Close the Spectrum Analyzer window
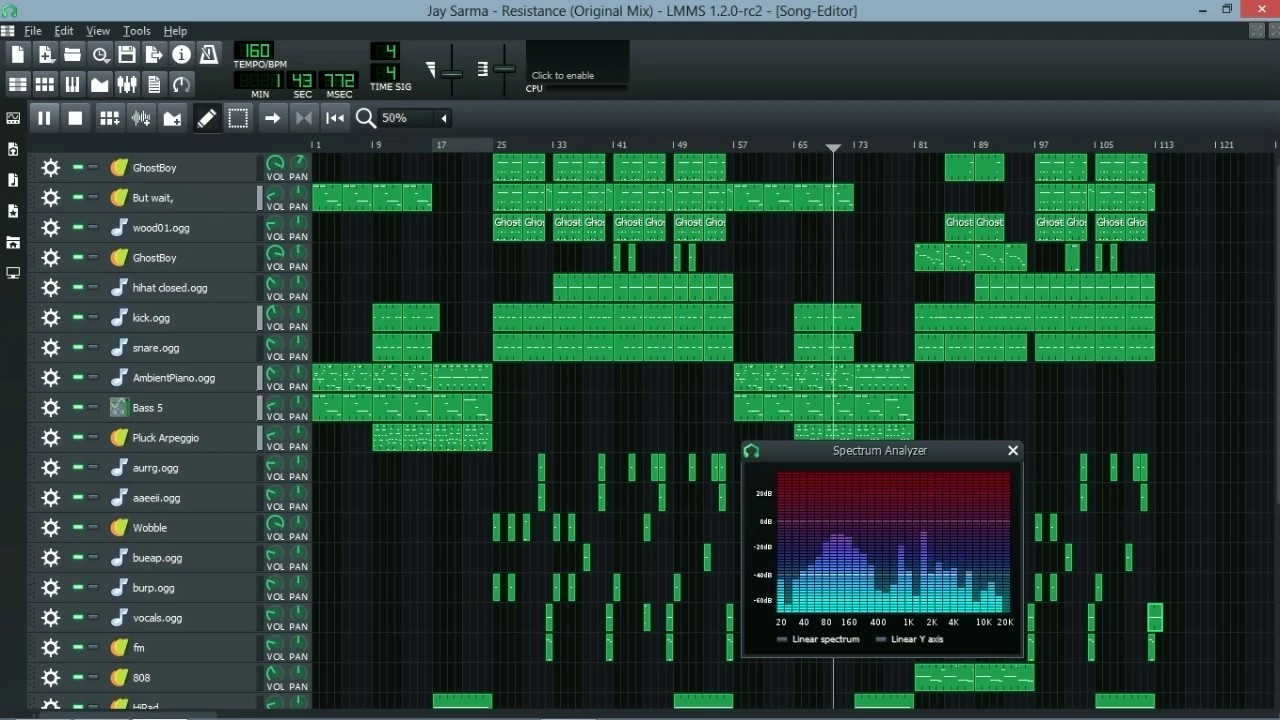The image size is (1280, 720). [1013, 451]
